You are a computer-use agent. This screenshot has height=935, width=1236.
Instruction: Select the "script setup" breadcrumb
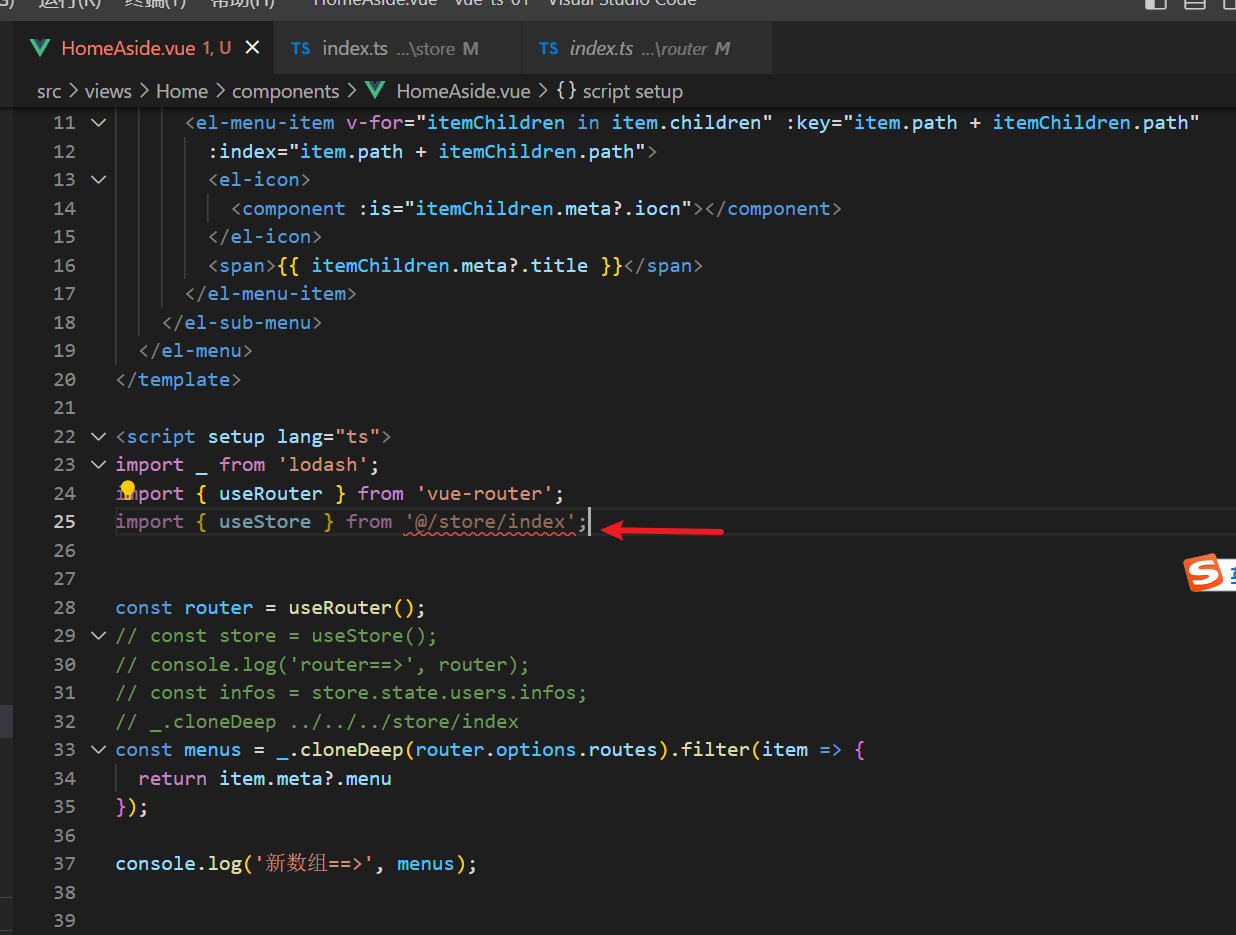click(633, 91)
